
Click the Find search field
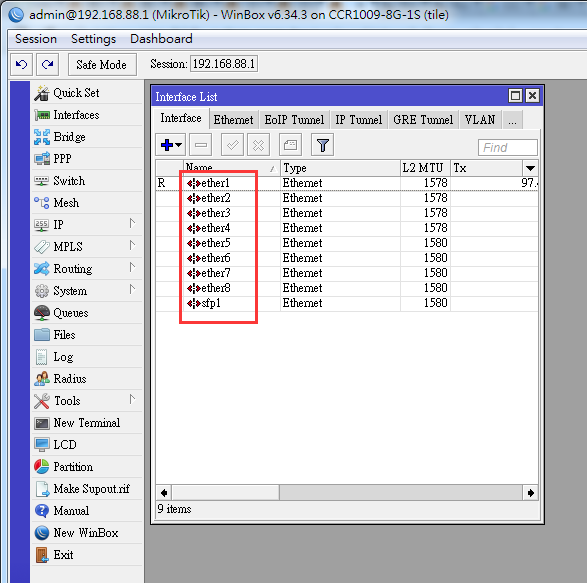pyautogui.click(x=508, y=148)
